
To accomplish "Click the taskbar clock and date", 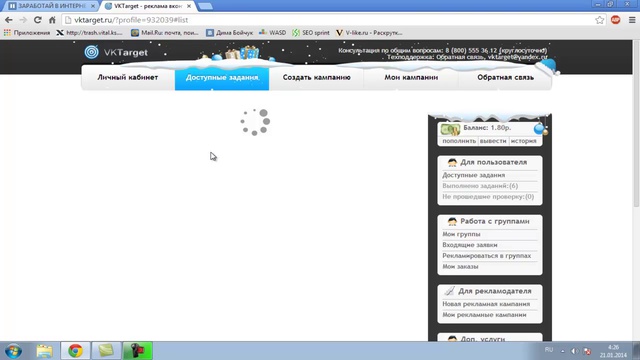I will (613, 351).
